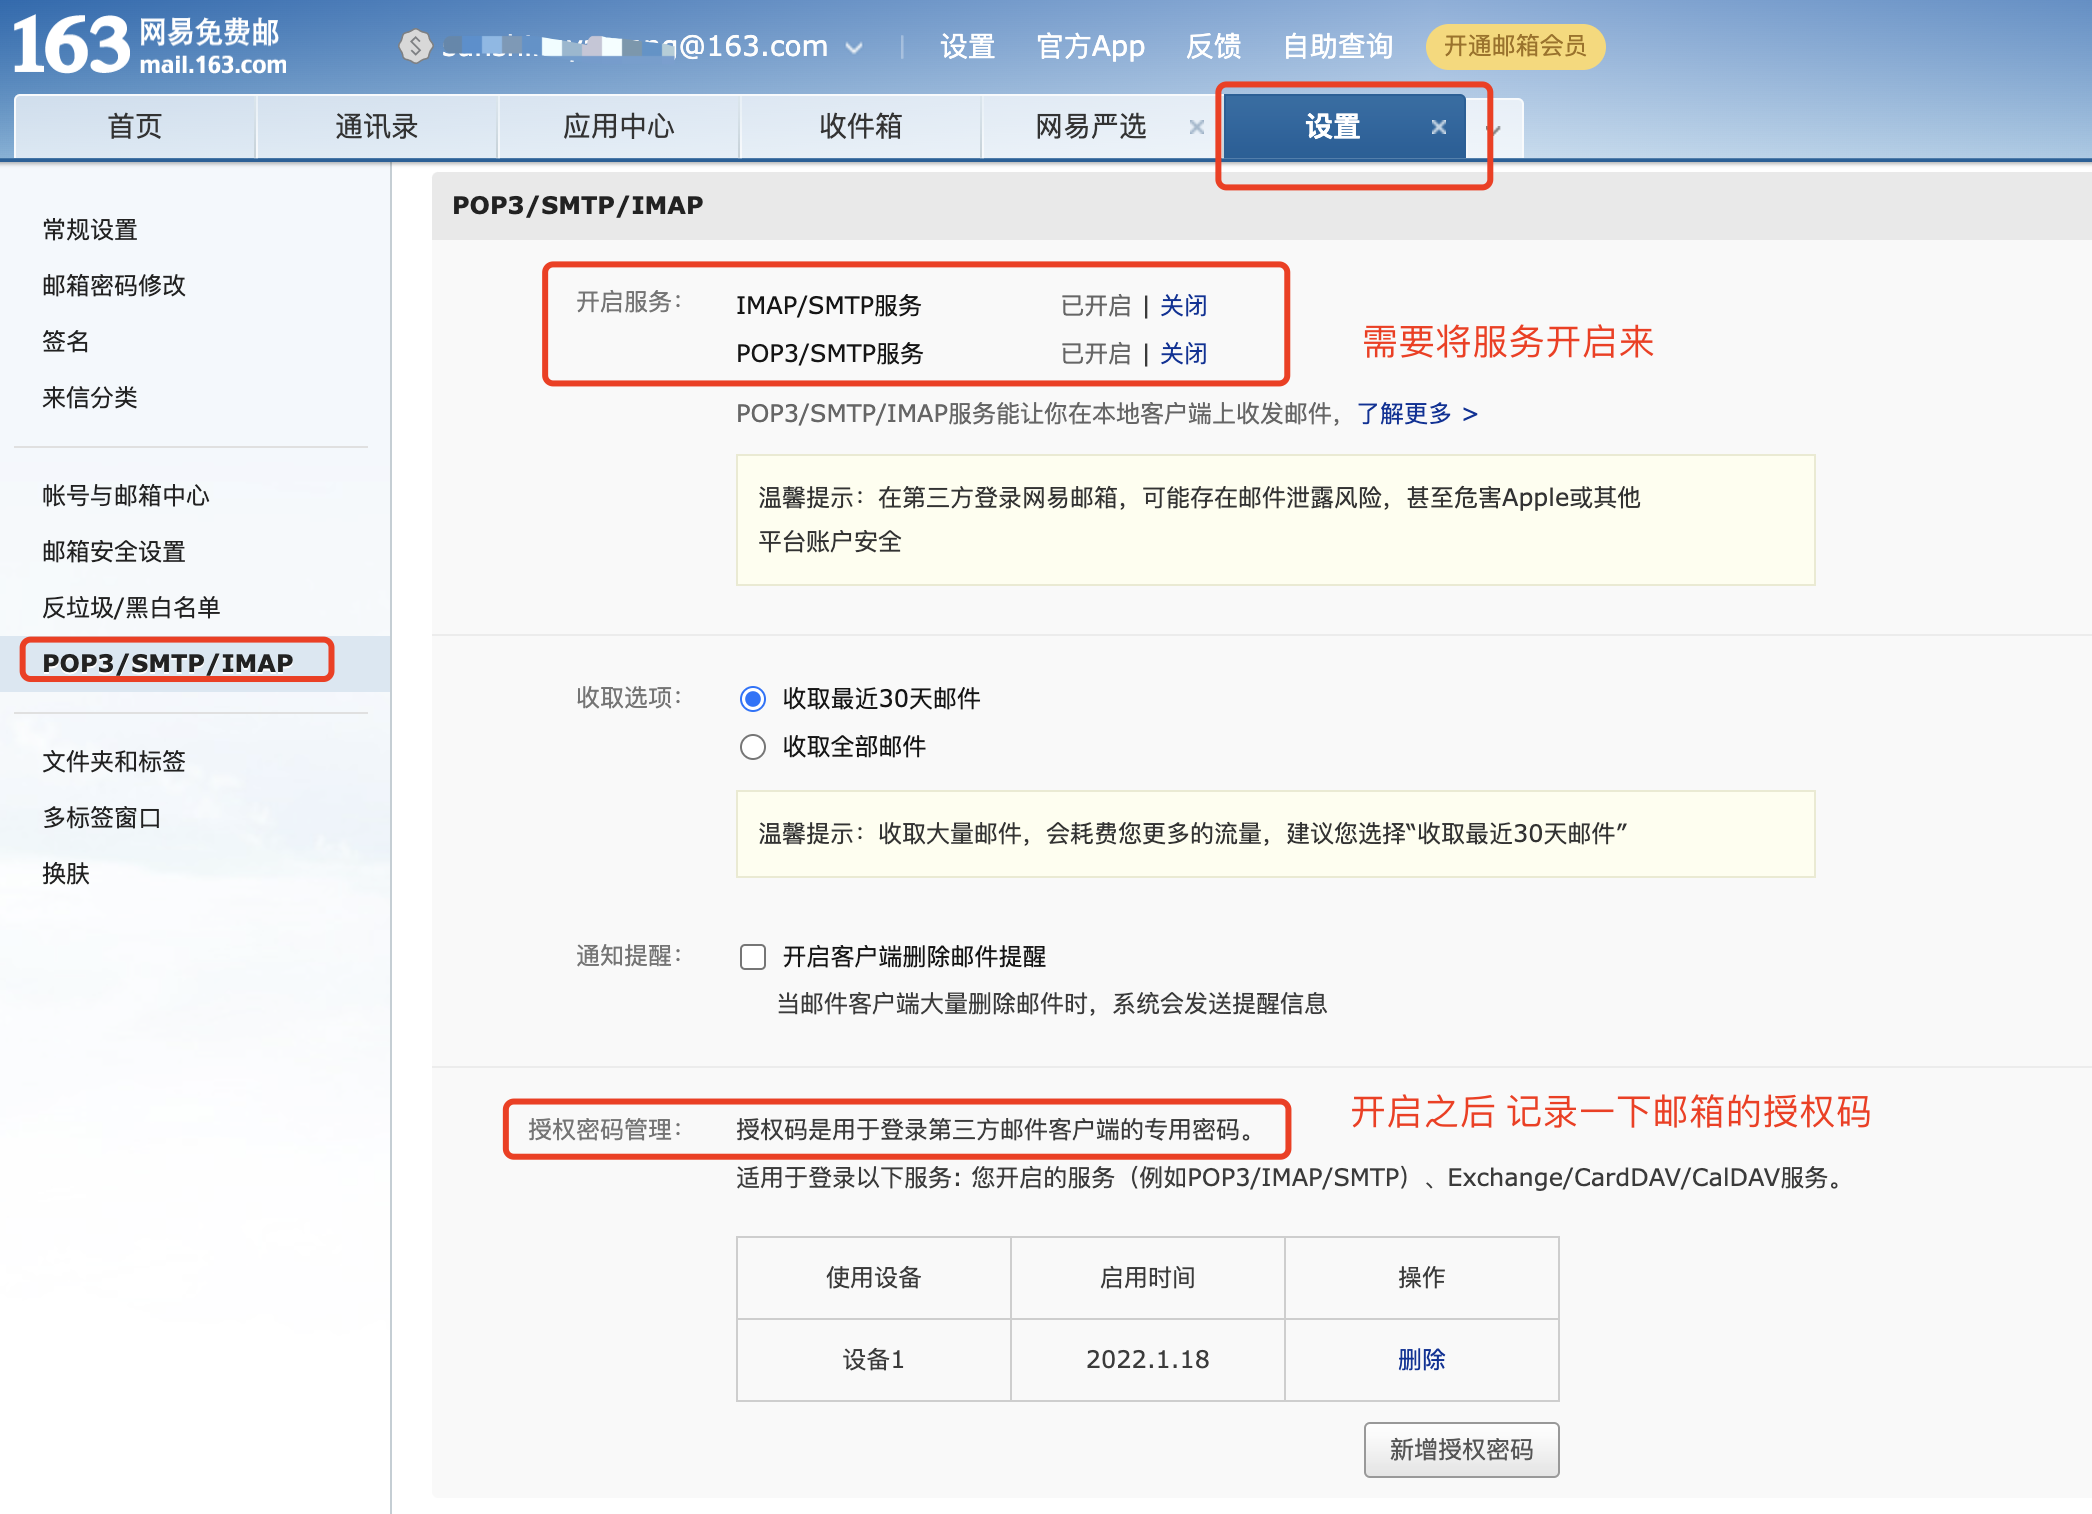Switch to the 收件箱 tab
This screenshot has width=2092, height=1514.
tap(860, 127)
